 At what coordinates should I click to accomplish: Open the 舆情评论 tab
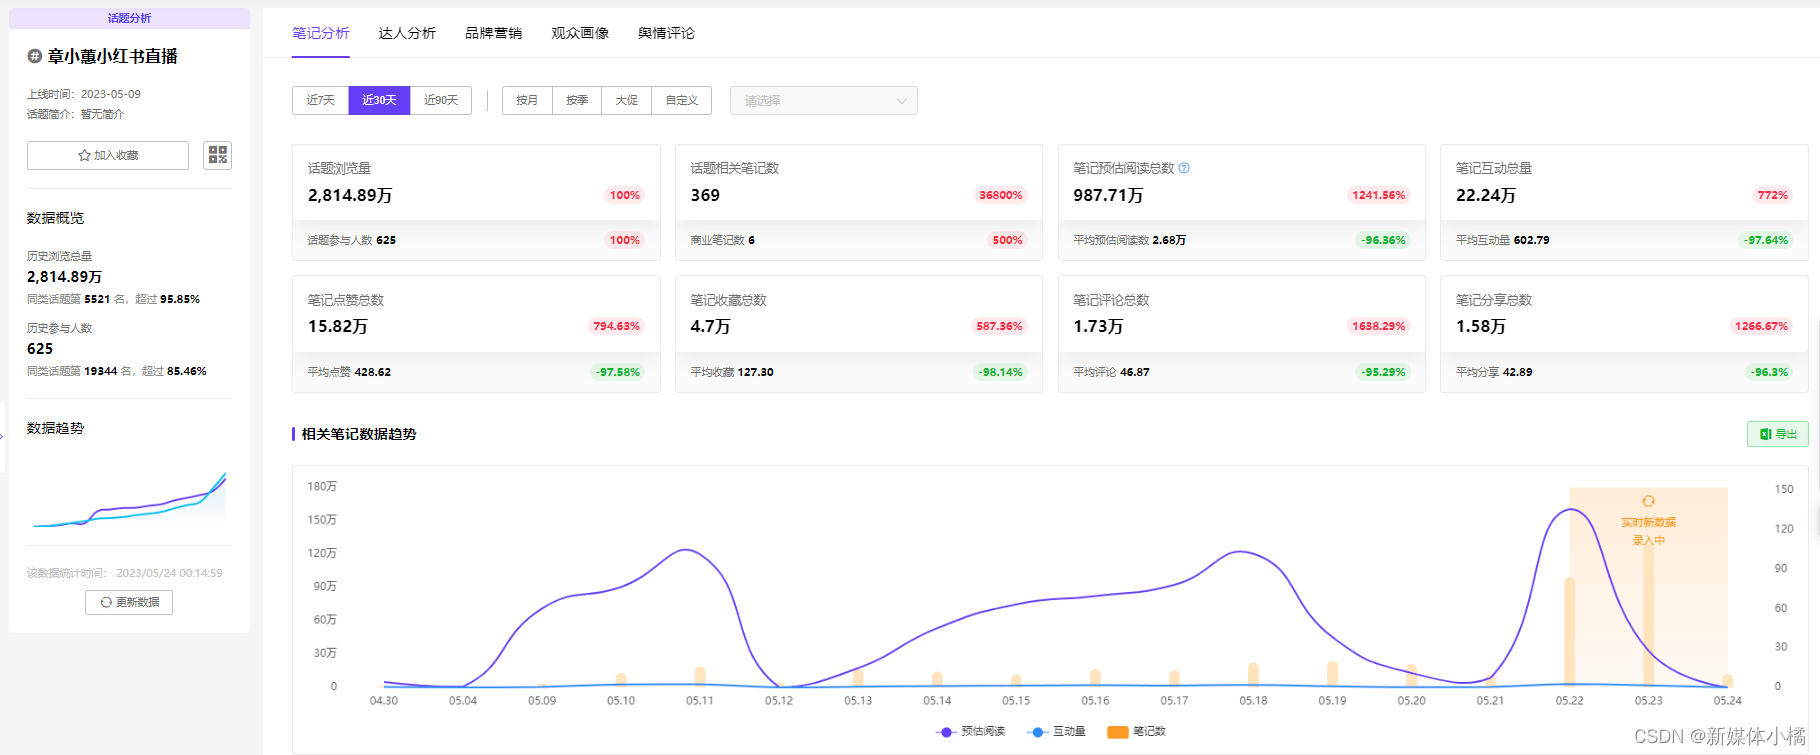666,33
